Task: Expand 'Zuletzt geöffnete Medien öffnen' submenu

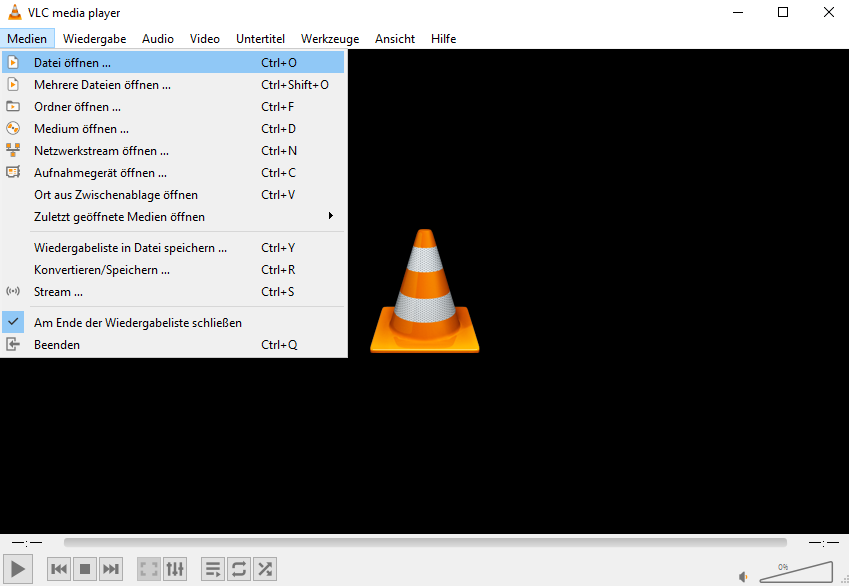Action: pyautogui.click(x=120, y=216)
